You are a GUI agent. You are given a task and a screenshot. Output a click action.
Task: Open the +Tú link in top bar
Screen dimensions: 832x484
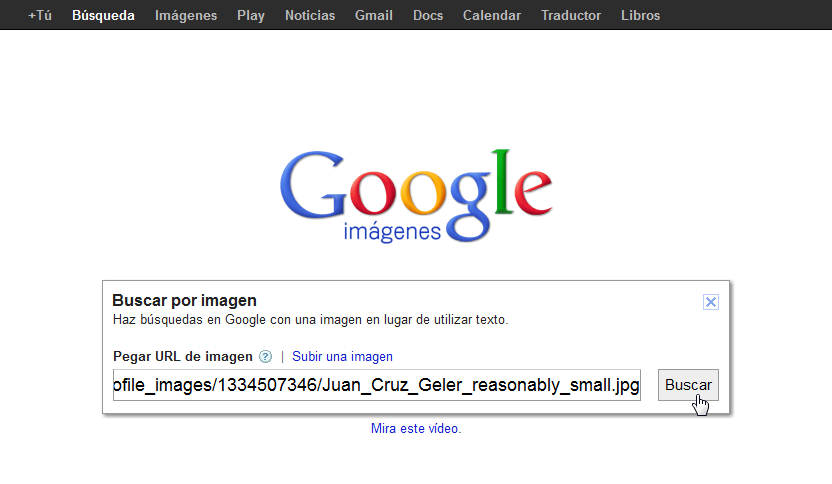pyautogui.click(x=40, y=15)
